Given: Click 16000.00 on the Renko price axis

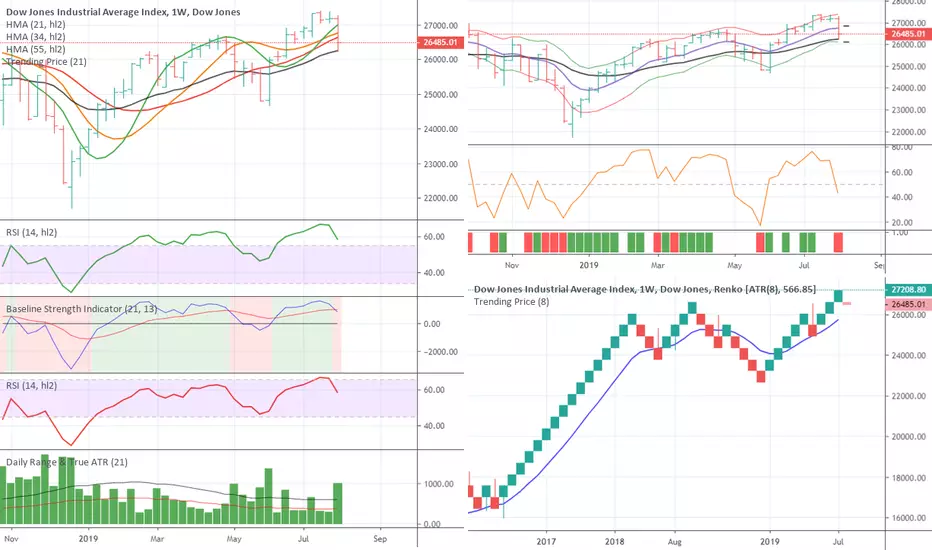Looking at the screenshot, I should point(908,518).
